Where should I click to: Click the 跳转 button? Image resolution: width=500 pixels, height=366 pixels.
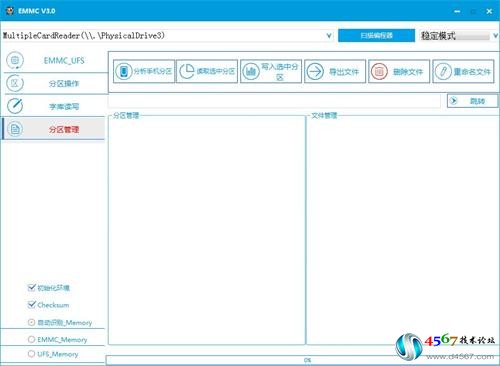(x=472, y=101)
